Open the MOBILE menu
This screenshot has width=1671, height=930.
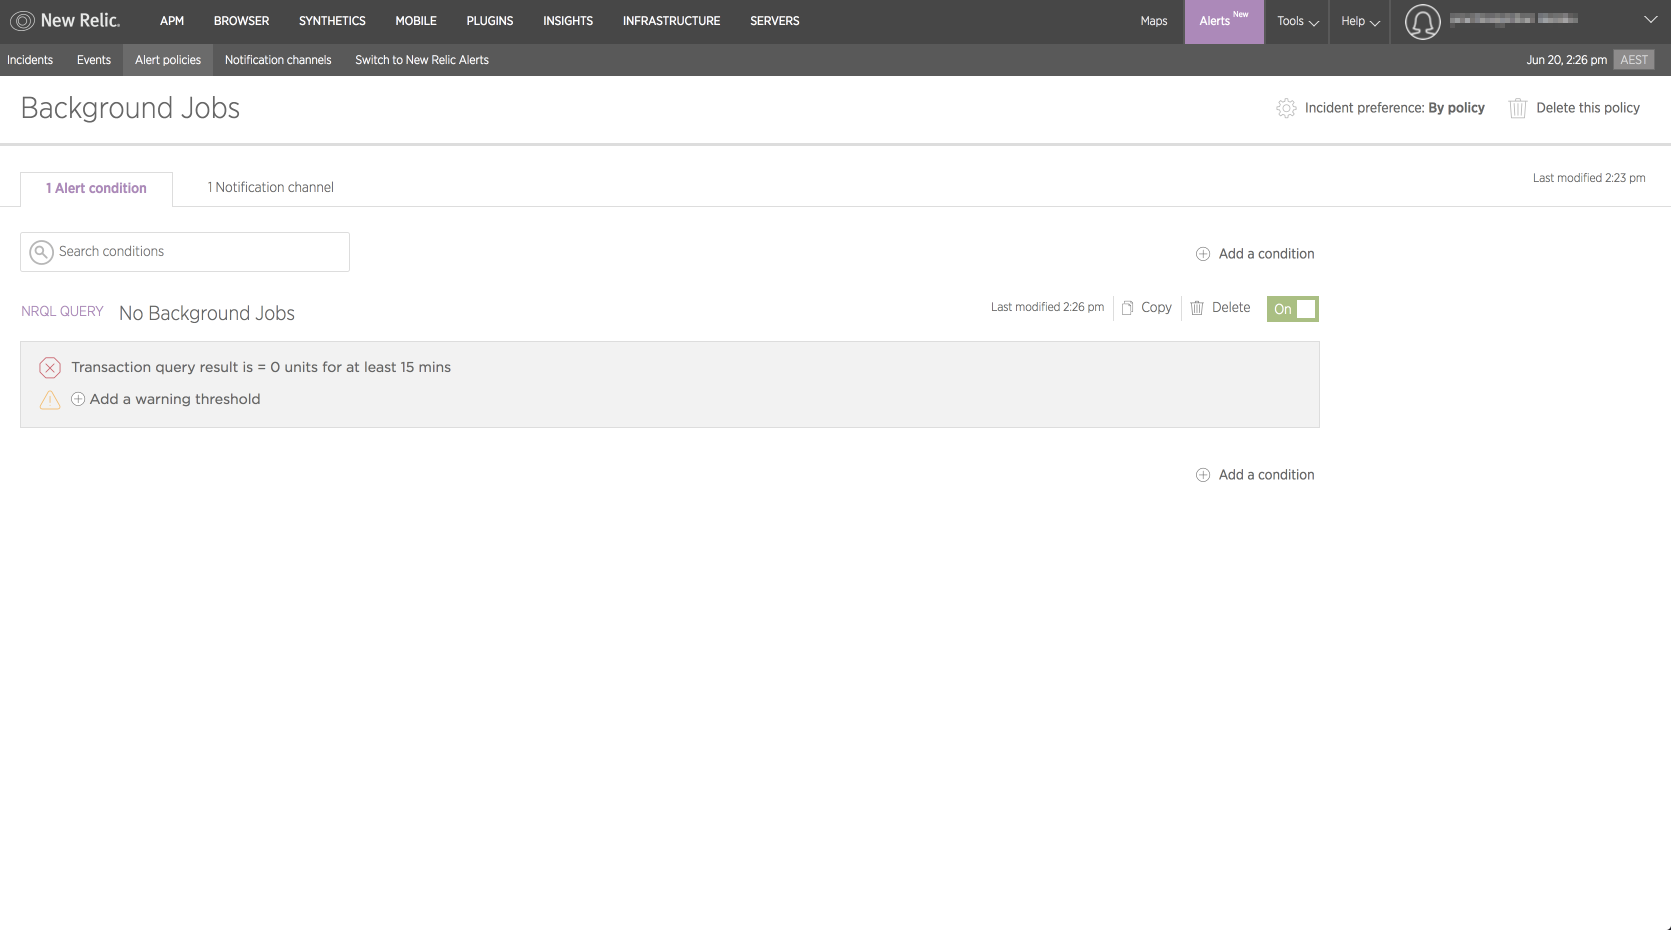pyautogui.click(x=416, y=21)
